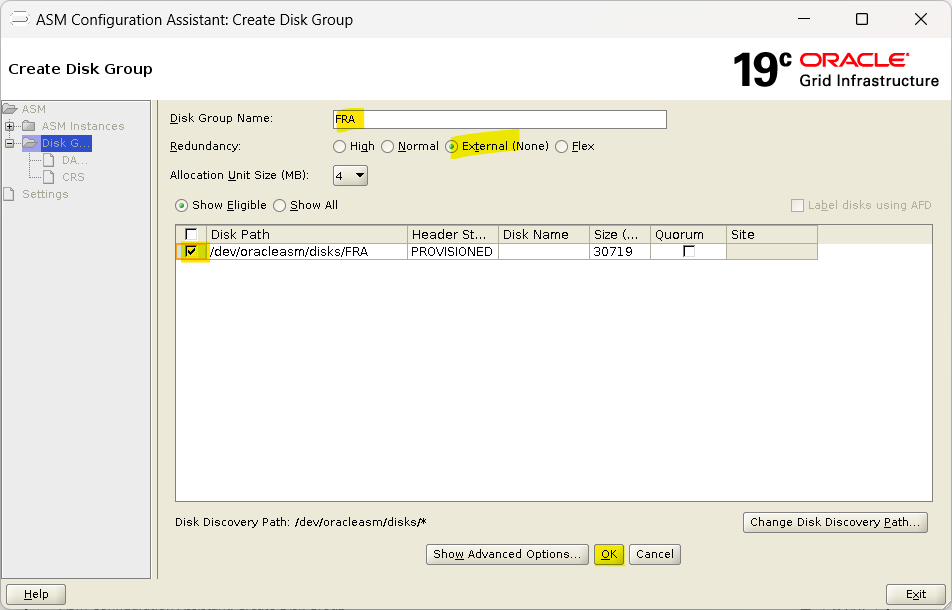Collapse the Disk G... tree node
Viewport: 952px width, 610px height.
10,143
